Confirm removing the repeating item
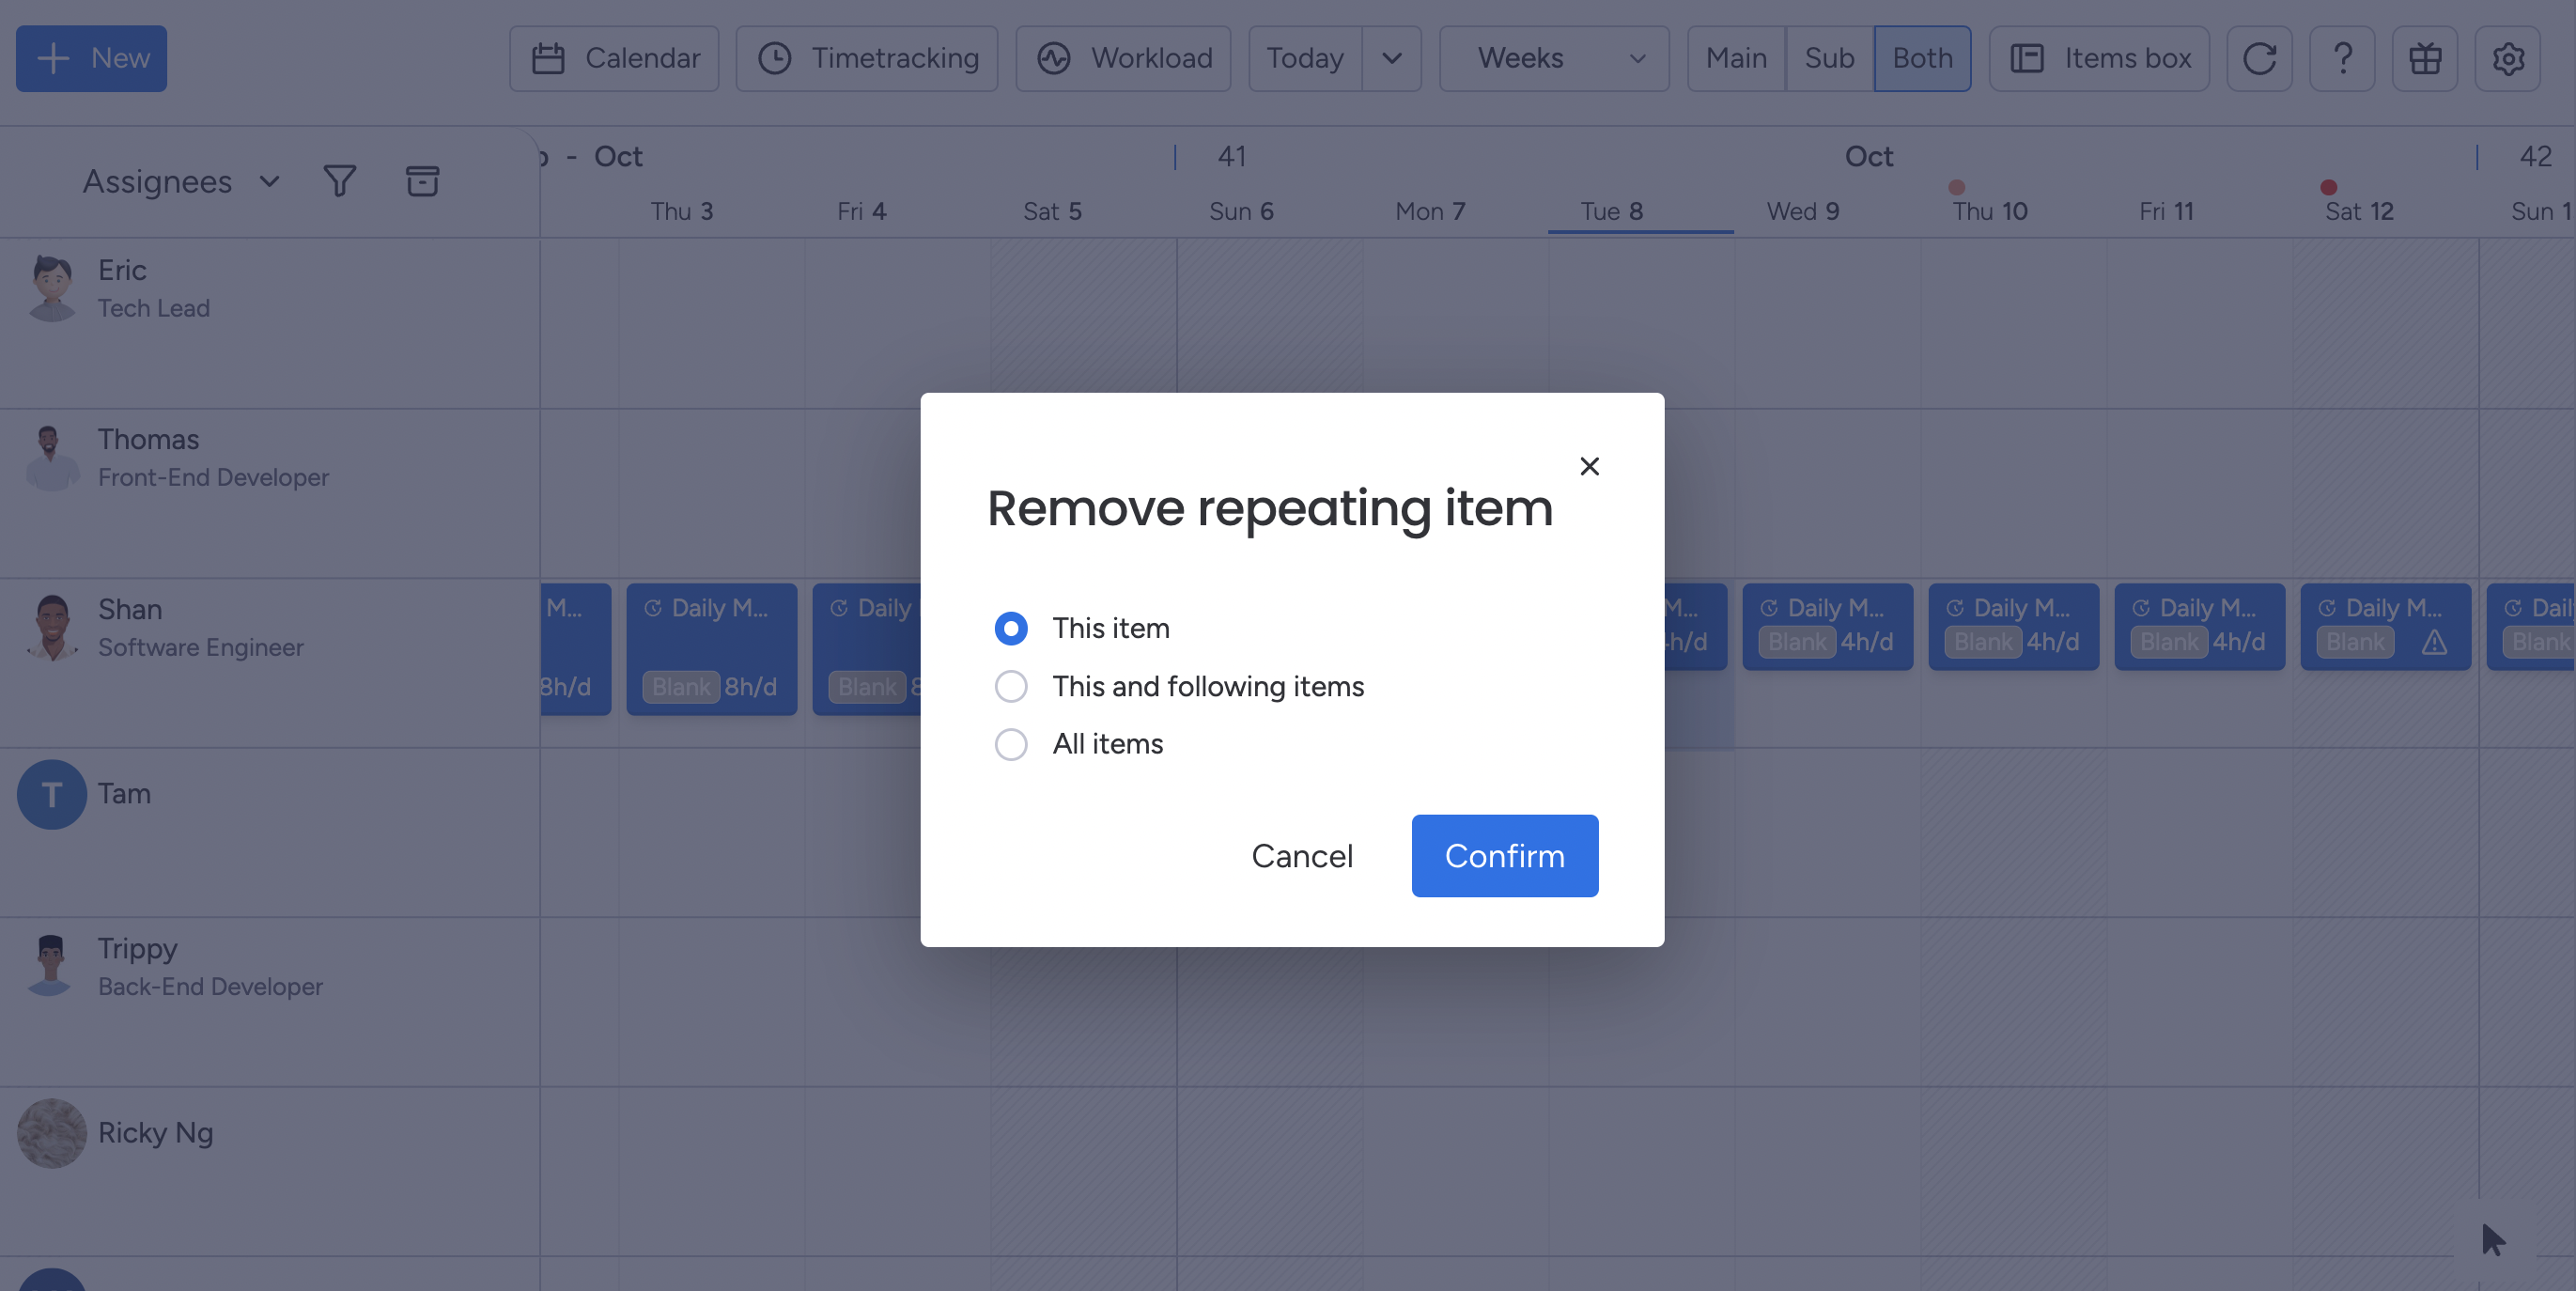This screenshot has width=2576, height=1291. tap(1504, 855)
